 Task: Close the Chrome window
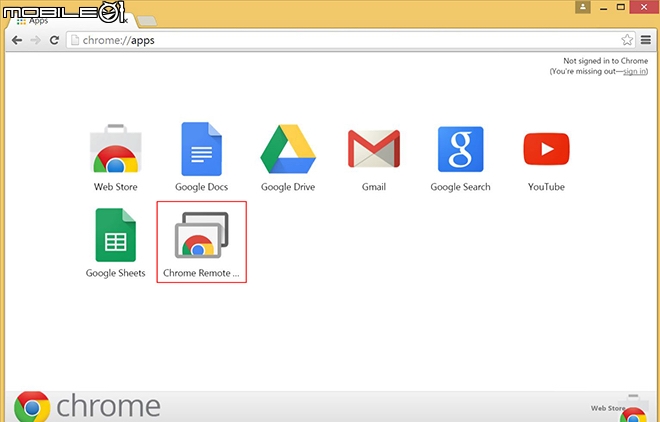coord(644,7)
